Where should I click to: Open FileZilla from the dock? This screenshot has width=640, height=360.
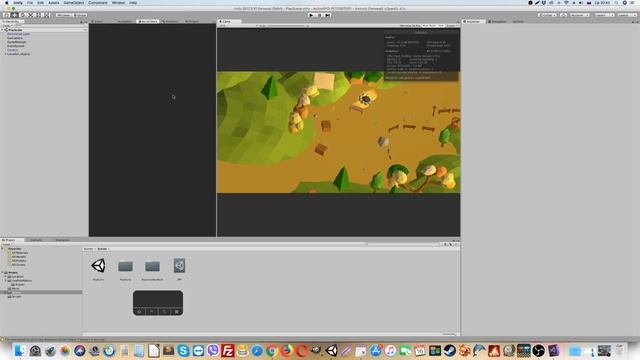click(228, 350)
